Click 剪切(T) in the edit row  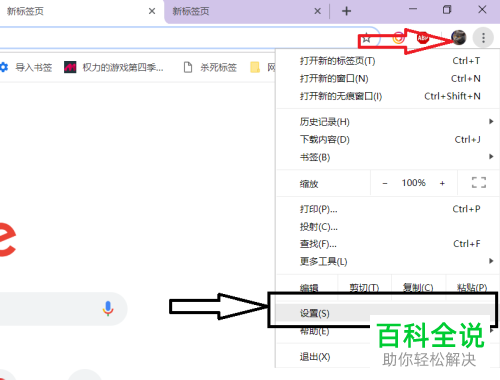[x=364, y=287]
